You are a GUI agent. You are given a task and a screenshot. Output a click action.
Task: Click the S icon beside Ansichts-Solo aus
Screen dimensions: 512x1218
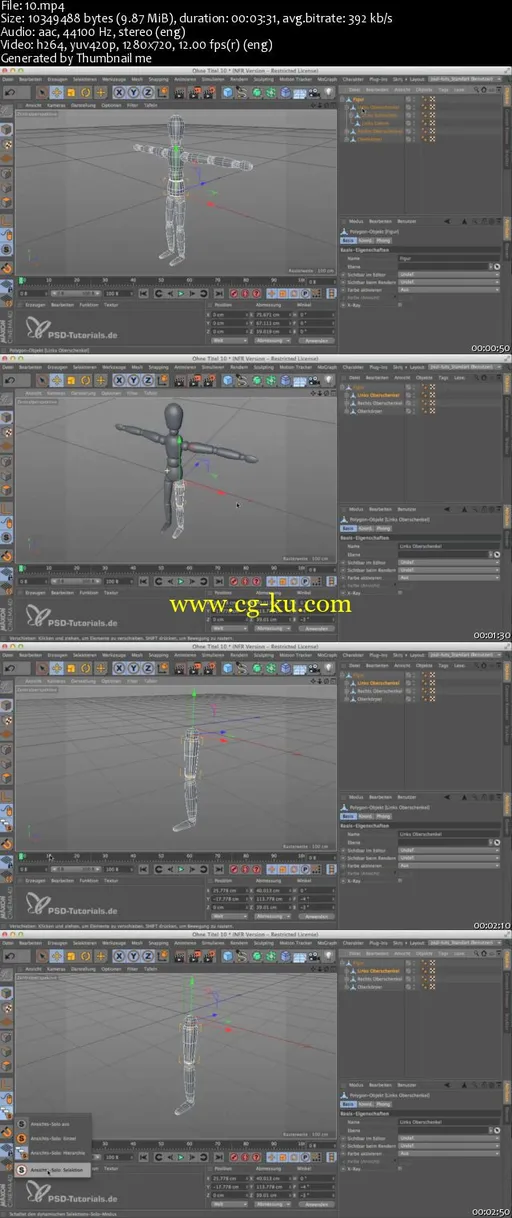pyautogui.click(x=21, y=1124)
